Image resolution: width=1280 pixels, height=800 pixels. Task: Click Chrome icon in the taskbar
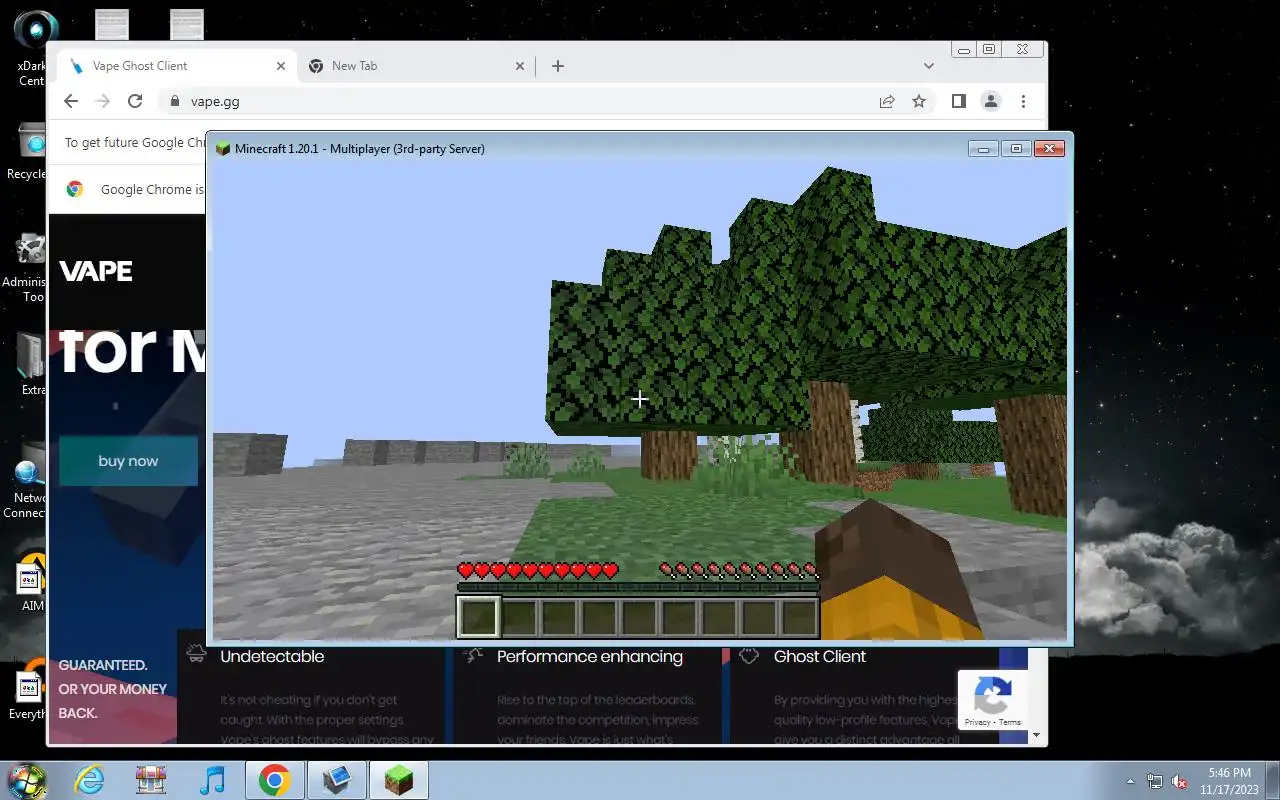point(274,780)
